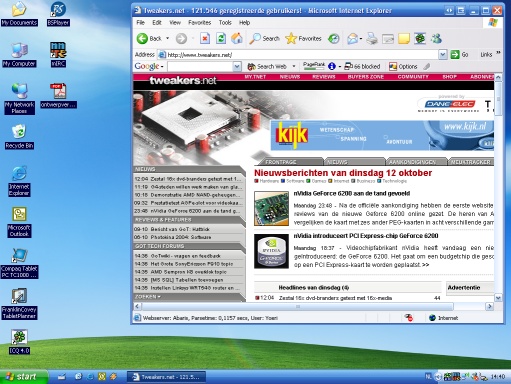Select Compaq Tablet PC TC1000 desktop shortcut
The image size is (511, 384).
[x=19, y=263]
